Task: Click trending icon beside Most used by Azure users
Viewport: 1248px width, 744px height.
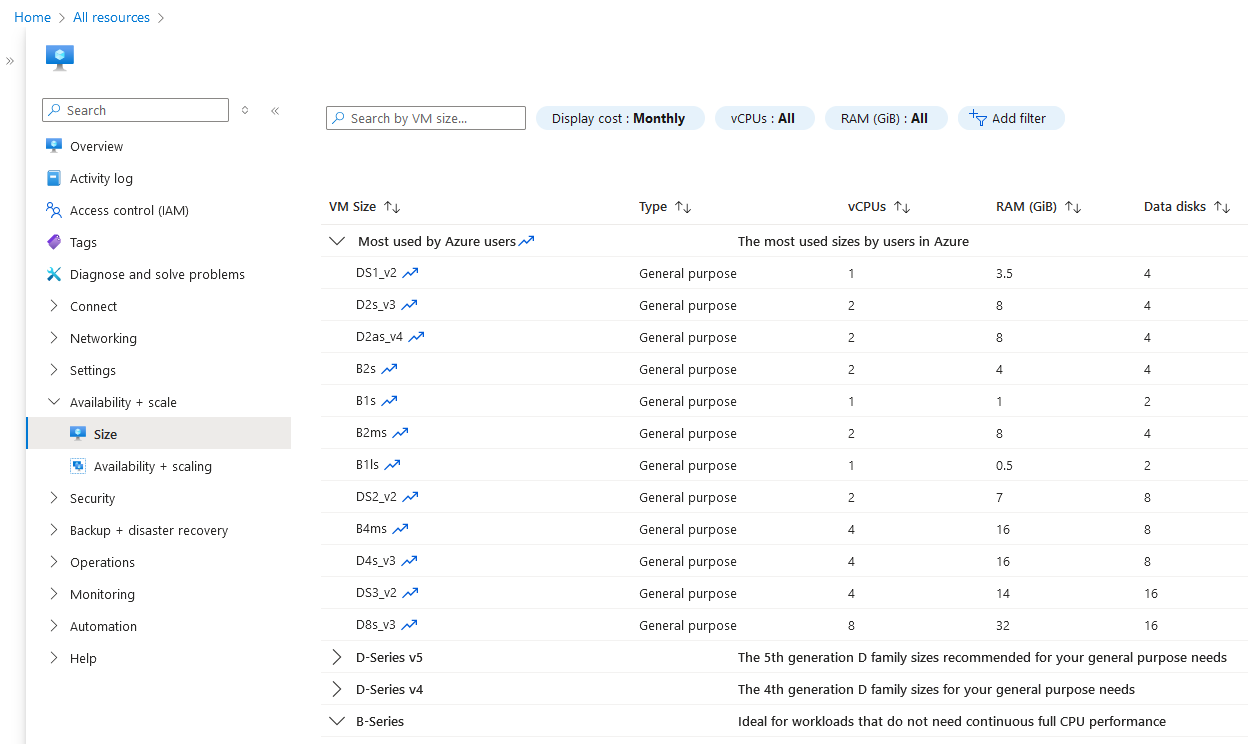Action: pyautogui.click(x=527, y=240)
